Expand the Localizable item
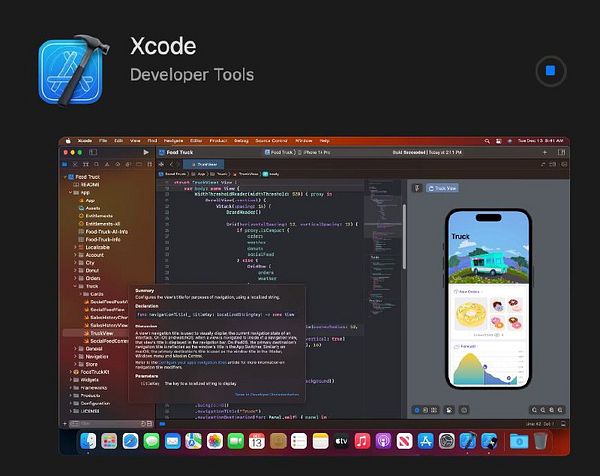This screenshot has width=600, height=476. [x=75, y=247]
